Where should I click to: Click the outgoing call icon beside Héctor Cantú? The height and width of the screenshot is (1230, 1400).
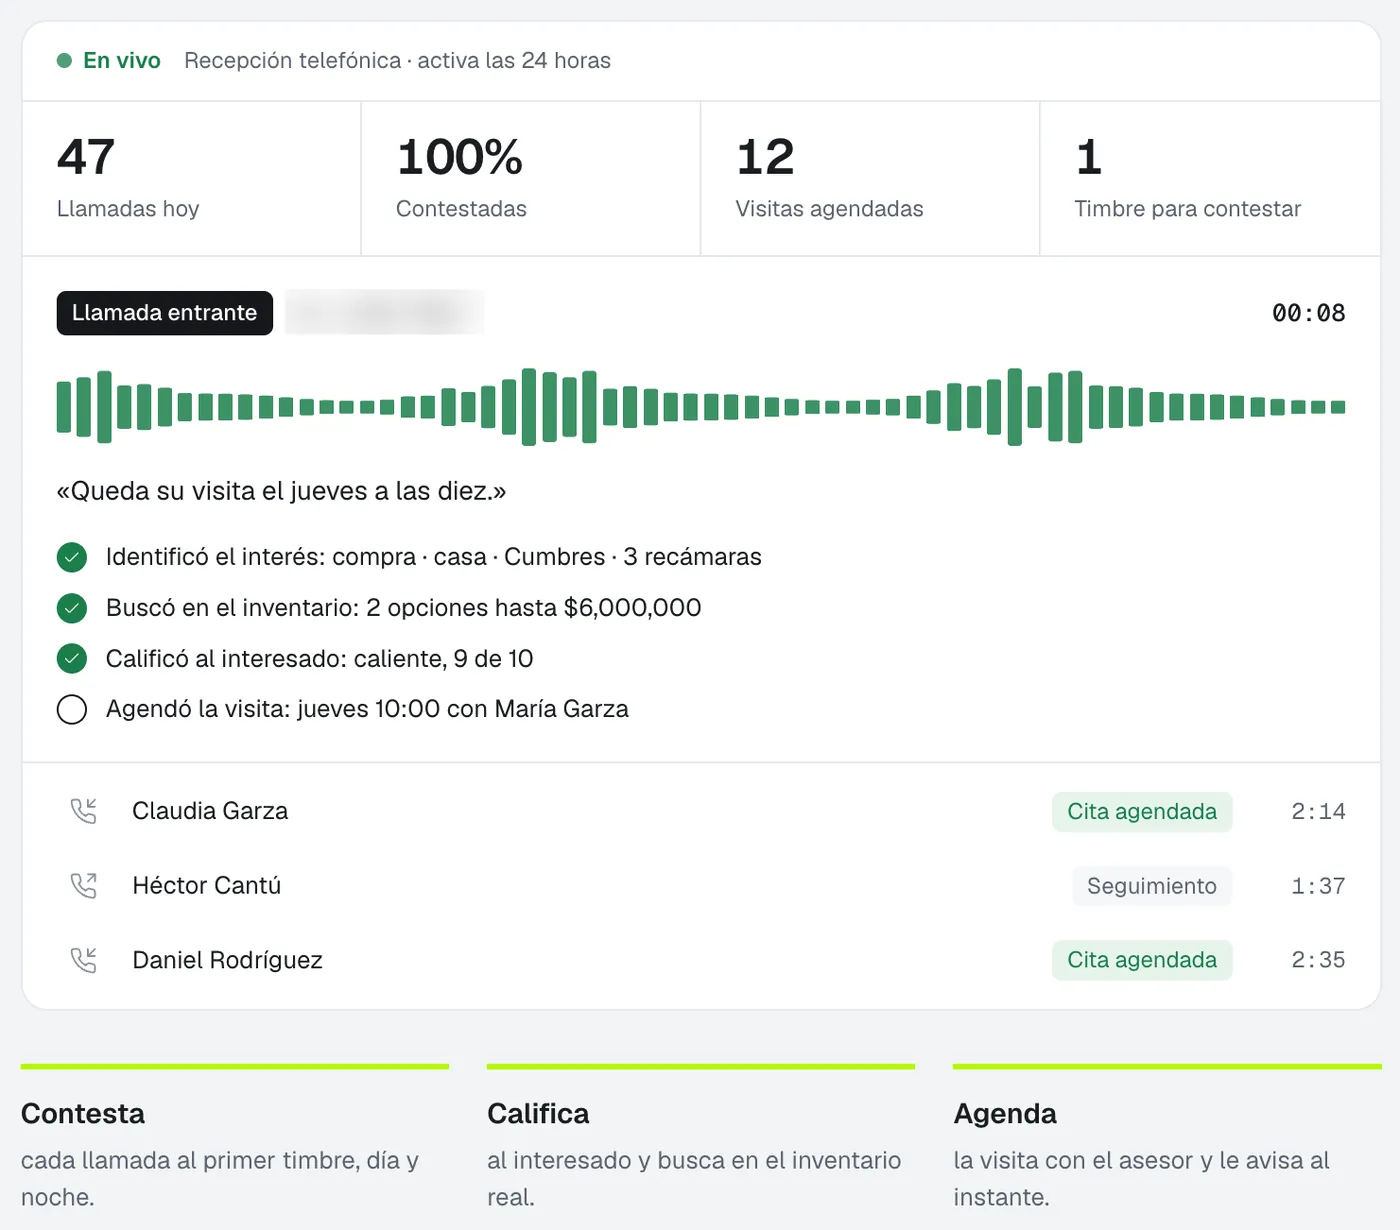[84, 886]
